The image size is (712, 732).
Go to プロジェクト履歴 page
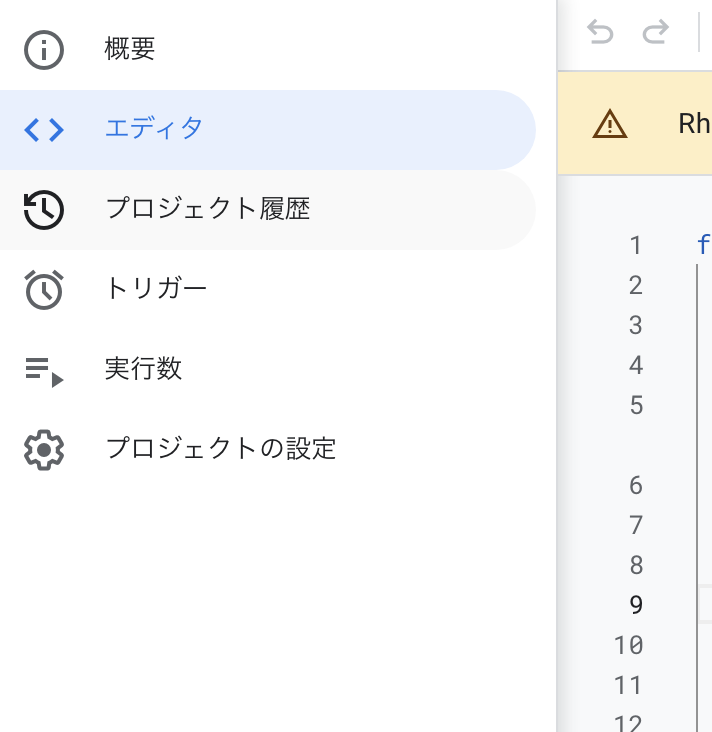coord(208,209)
